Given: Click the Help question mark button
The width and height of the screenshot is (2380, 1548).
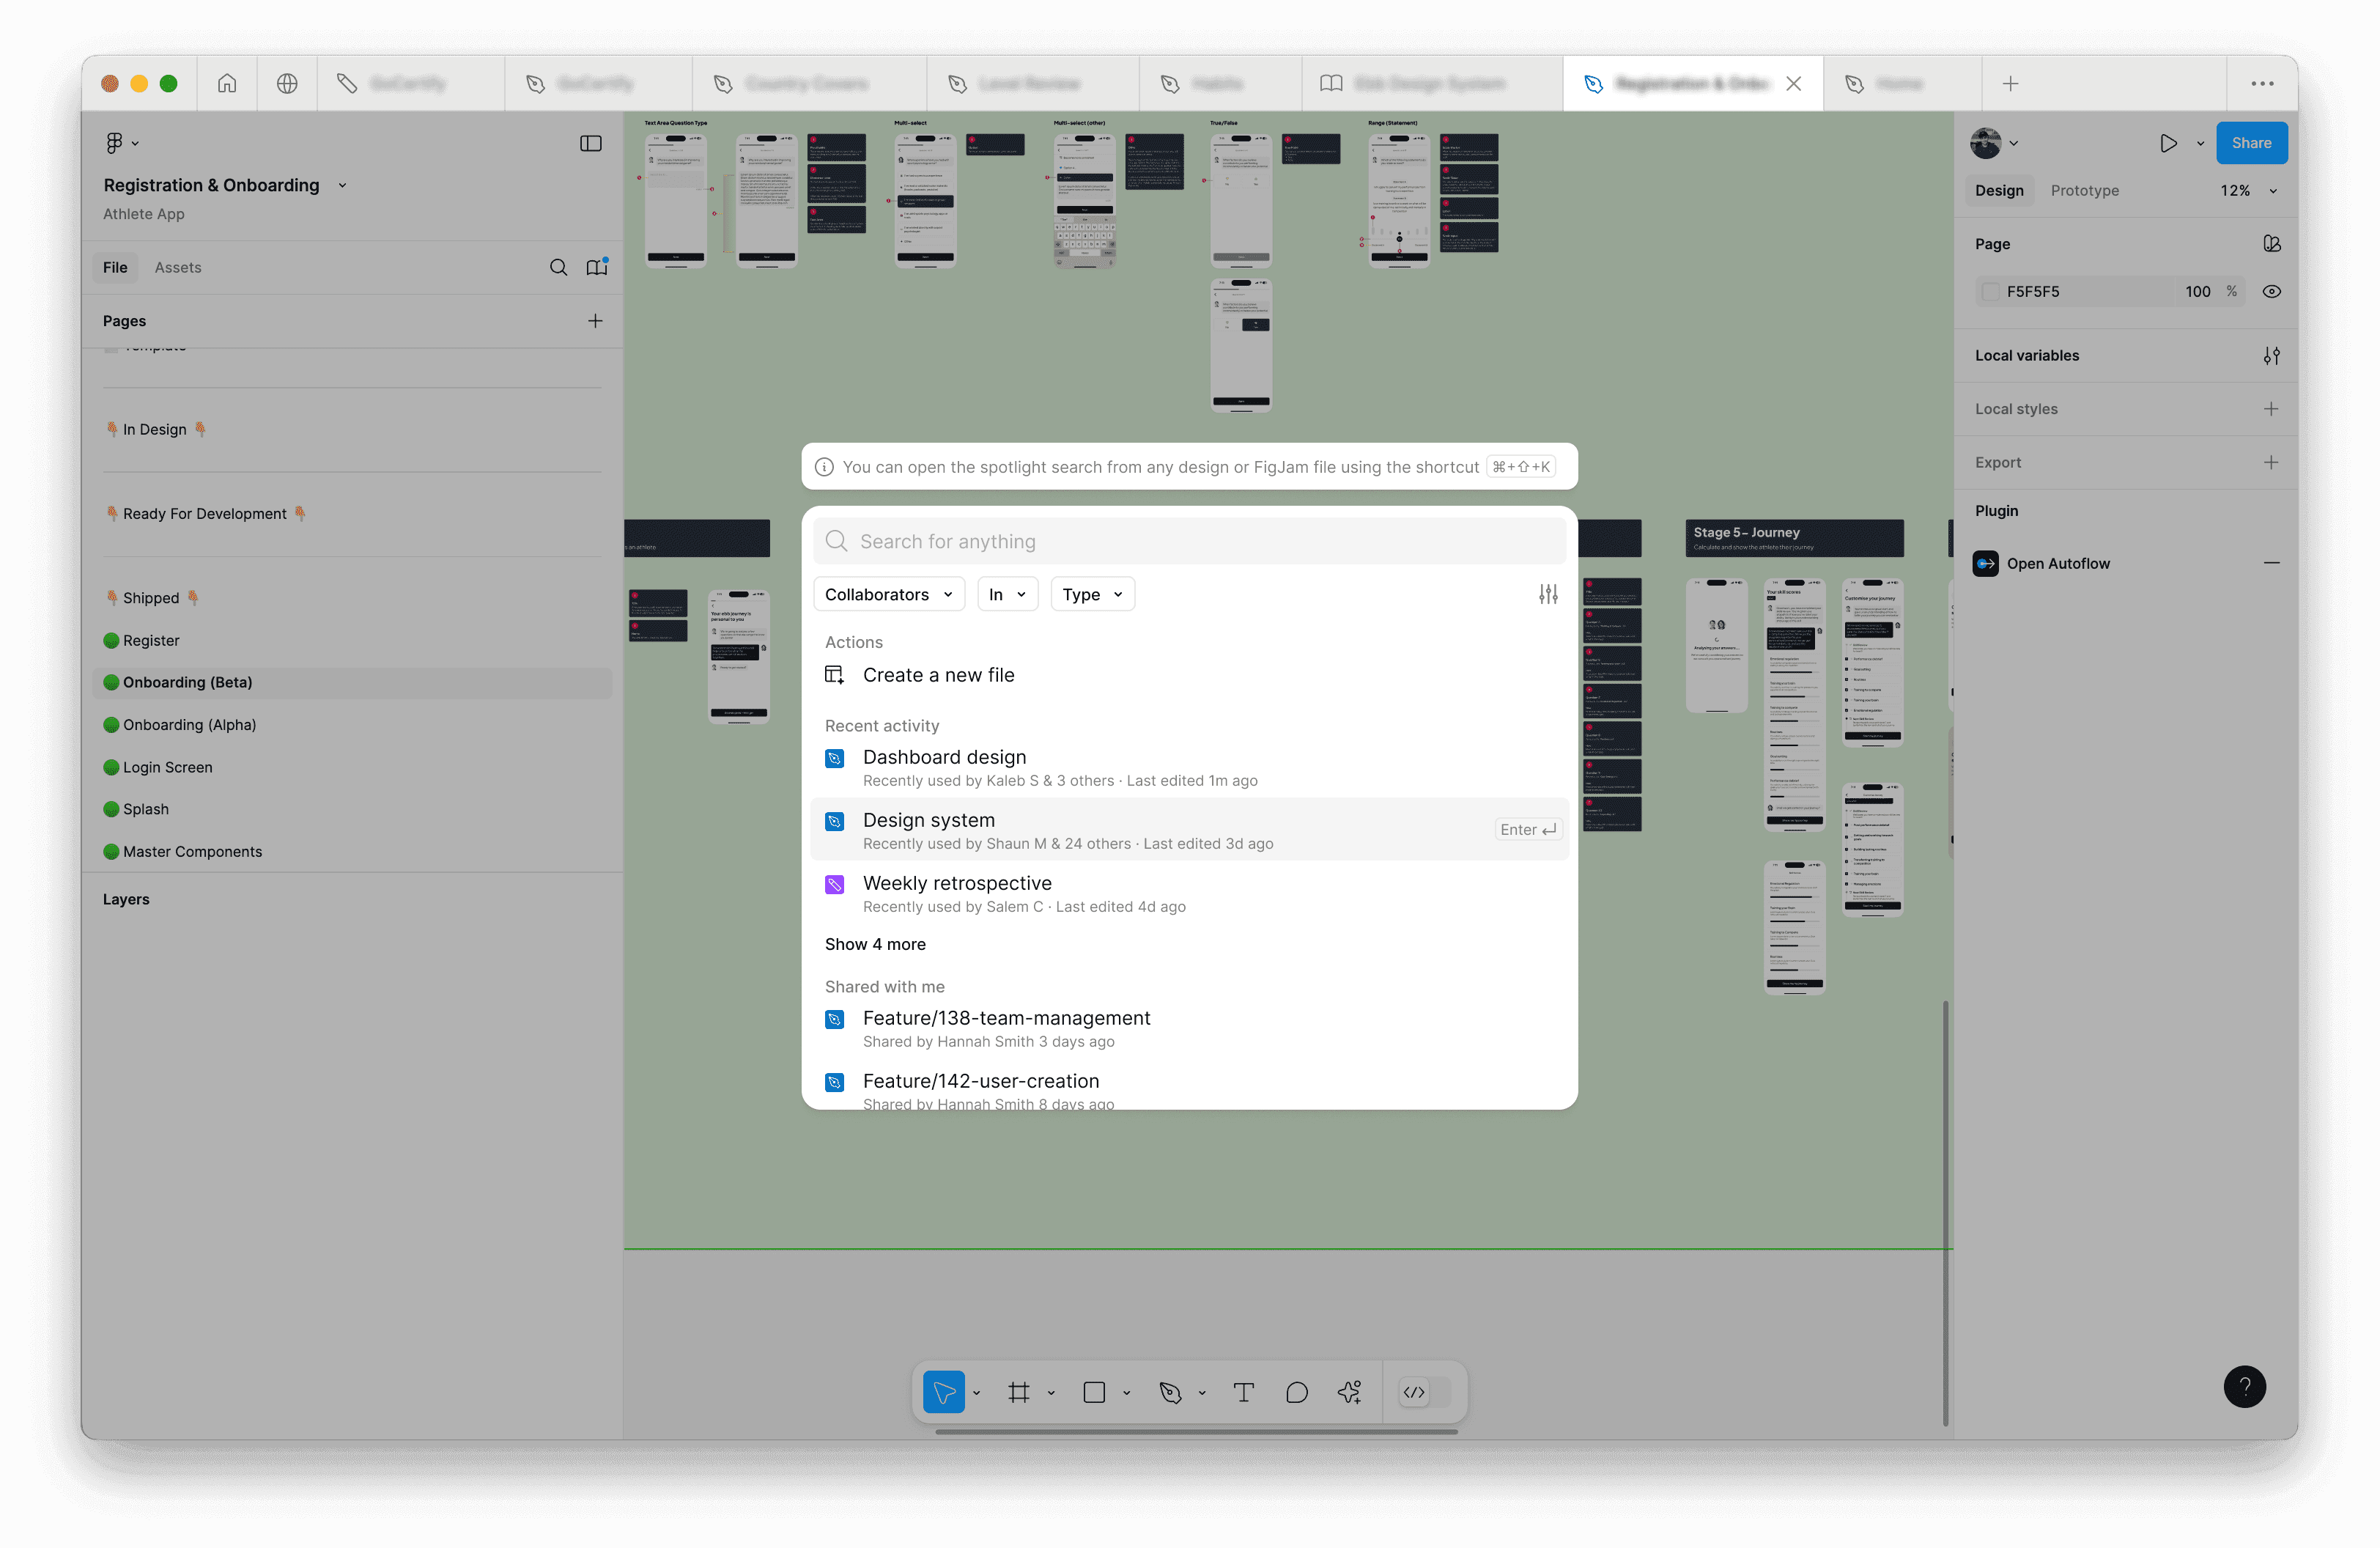Looking at the screenshot, I should [2244, 1387].
